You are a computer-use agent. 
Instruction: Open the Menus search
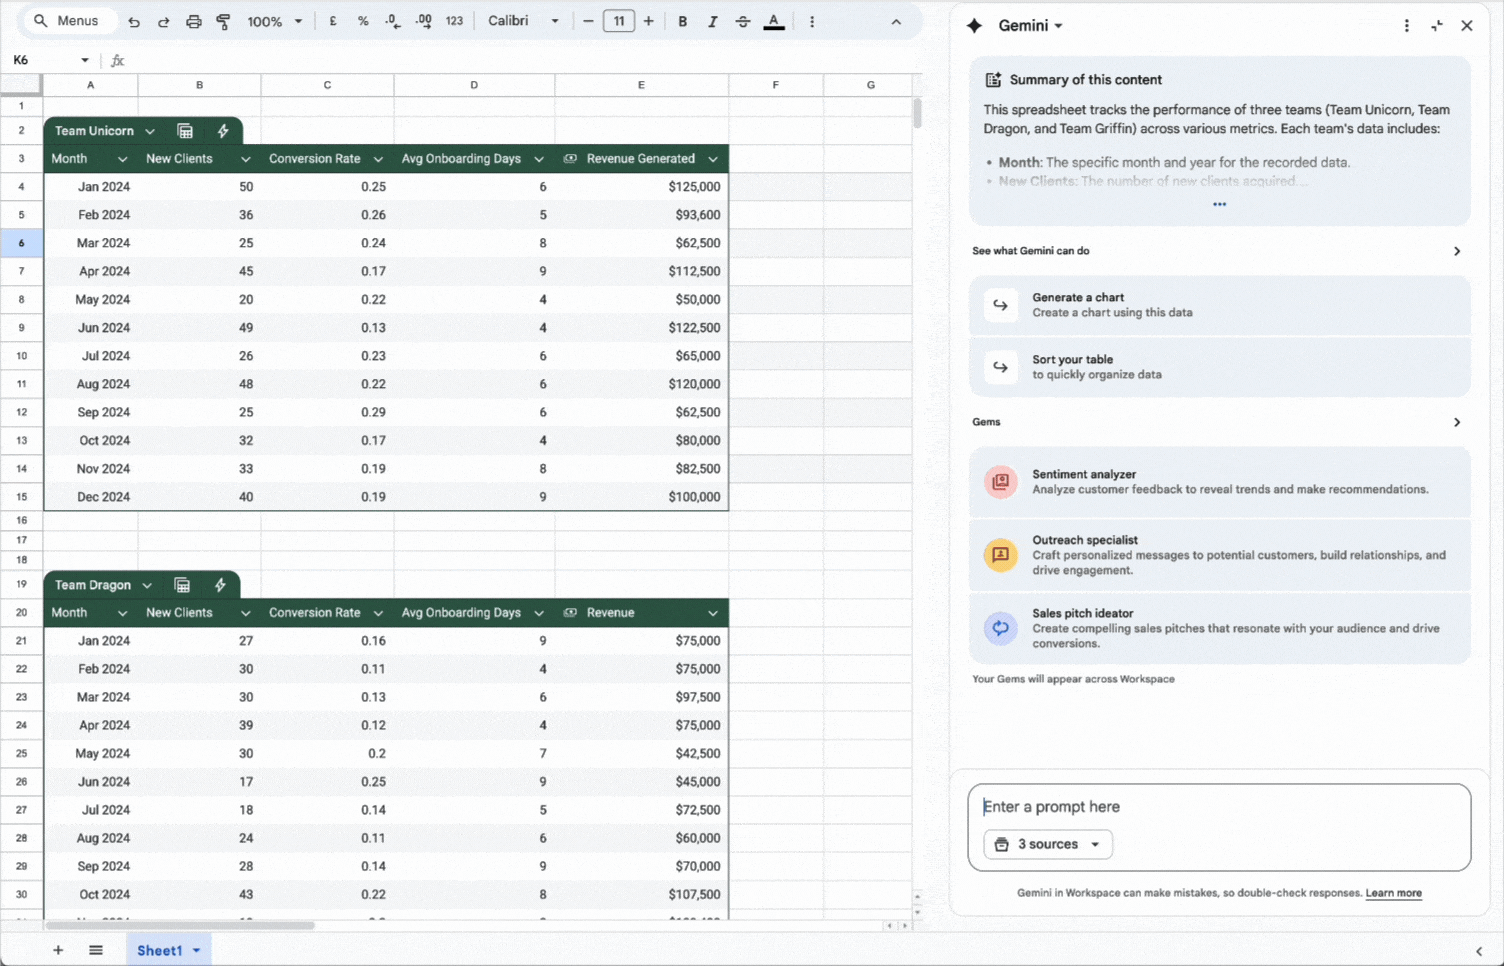point(69,20)
